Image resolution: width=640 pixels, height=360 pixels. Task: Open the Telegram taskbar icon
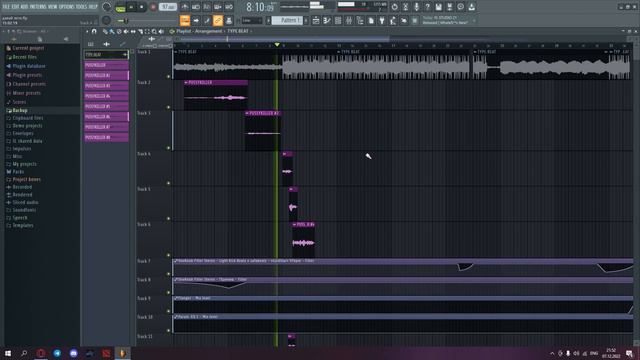click(x=57, y=353)
